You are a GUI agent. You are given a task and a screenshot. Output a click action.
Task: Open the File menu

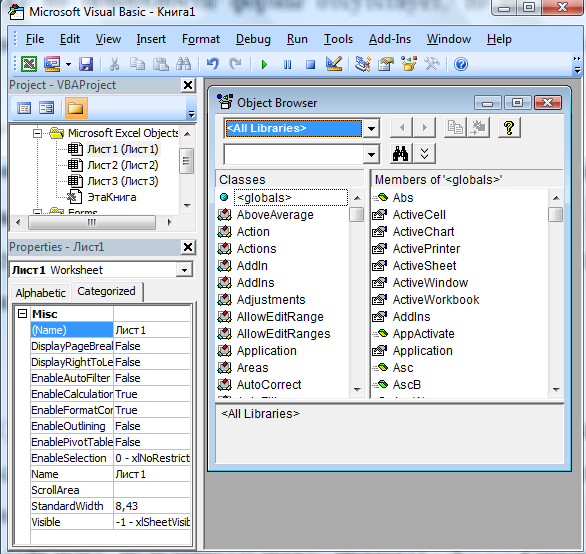[35, 39]
